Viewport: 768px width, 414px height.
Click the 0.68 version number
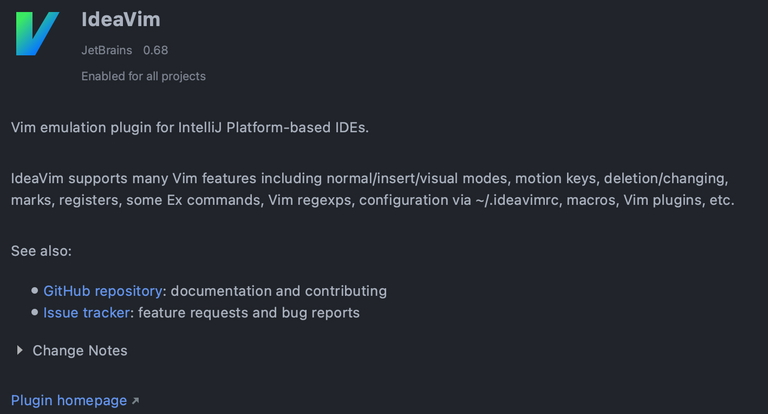click(156, 50)
